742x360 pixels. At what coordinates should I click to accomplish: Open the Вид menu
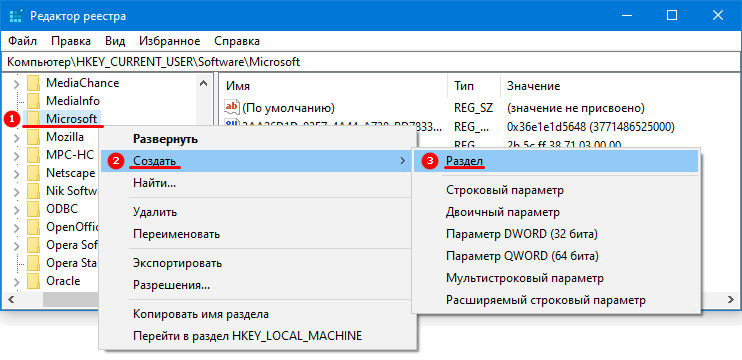(115, 41)
